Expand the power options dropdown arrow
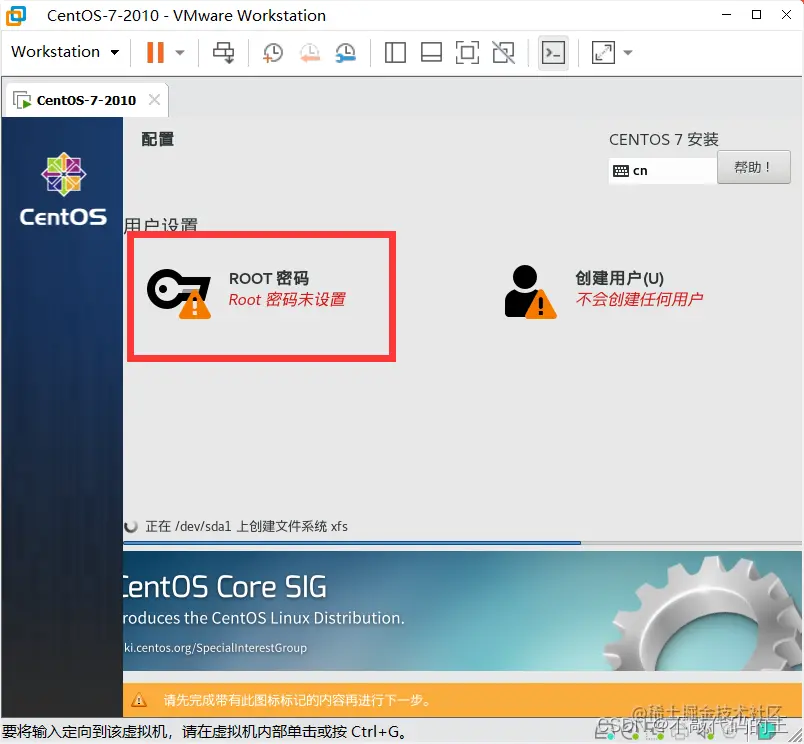The height and width of the screenshot is (744, 804). point(179,52)
